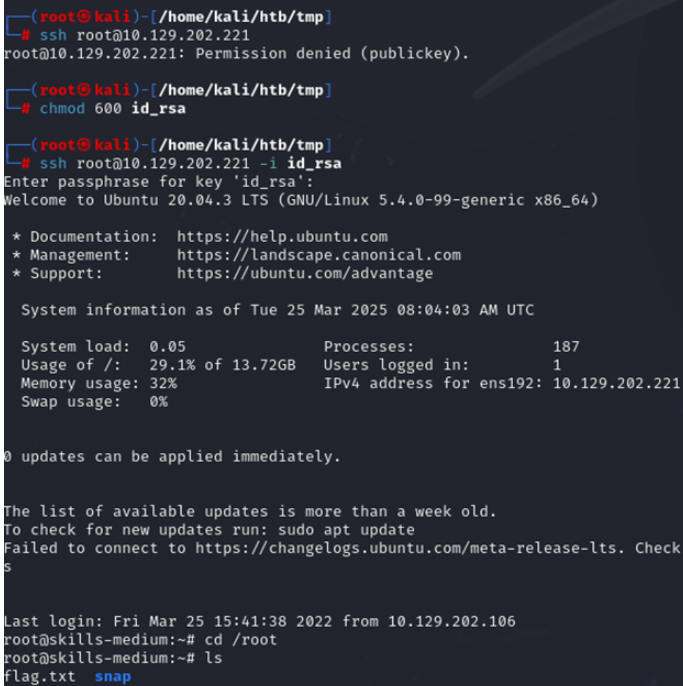The width and height of the screenshot is (683, 686).
Task: Click the Memory usage 32% value
Action: [x=162, y=383]
